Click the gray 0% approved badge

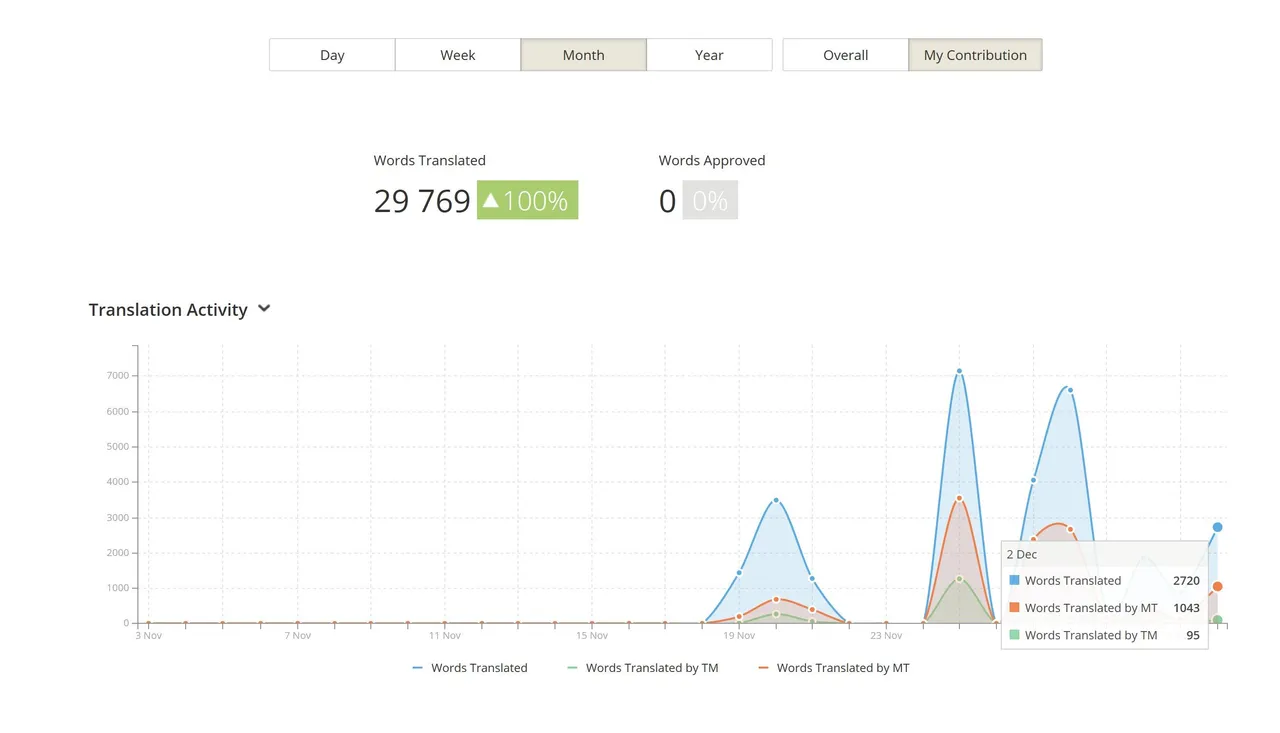pyautogui.click(x=710, y=200)
